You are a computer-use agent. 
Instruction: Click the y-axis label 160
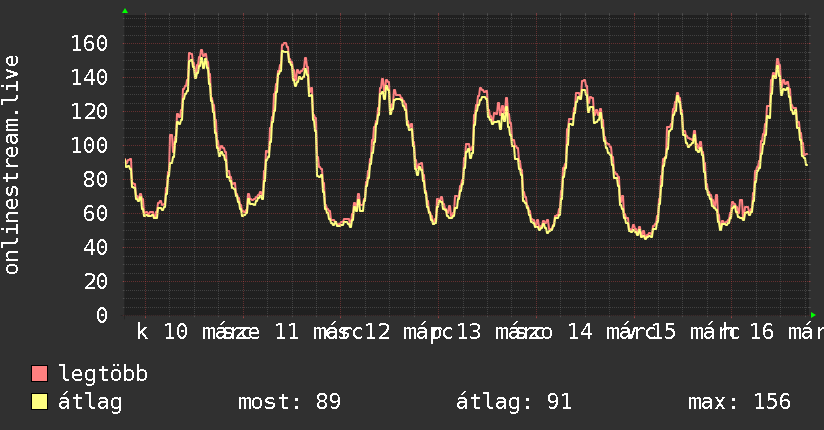(89, 44)
